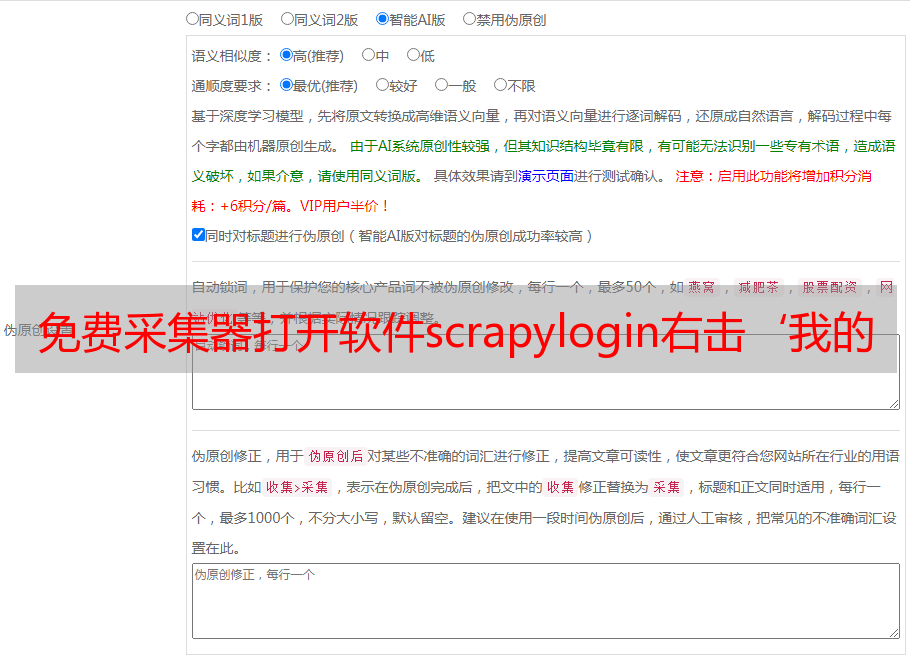This screenshot has width=911, height=658.
Task: Open the 演示页面 link
Action: [545, 176]
